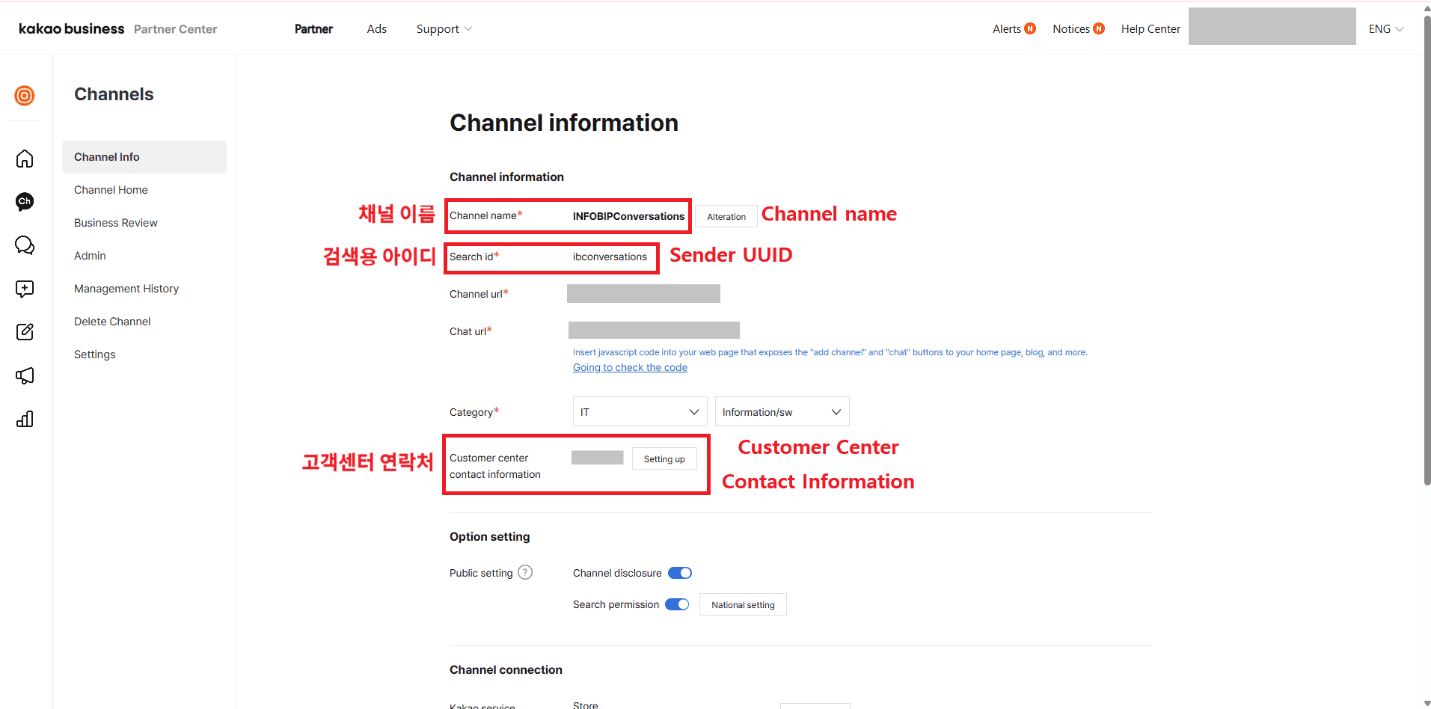1431x709 pixels.
Task: Click the ibconversations search id value
Action: [610, 257]
